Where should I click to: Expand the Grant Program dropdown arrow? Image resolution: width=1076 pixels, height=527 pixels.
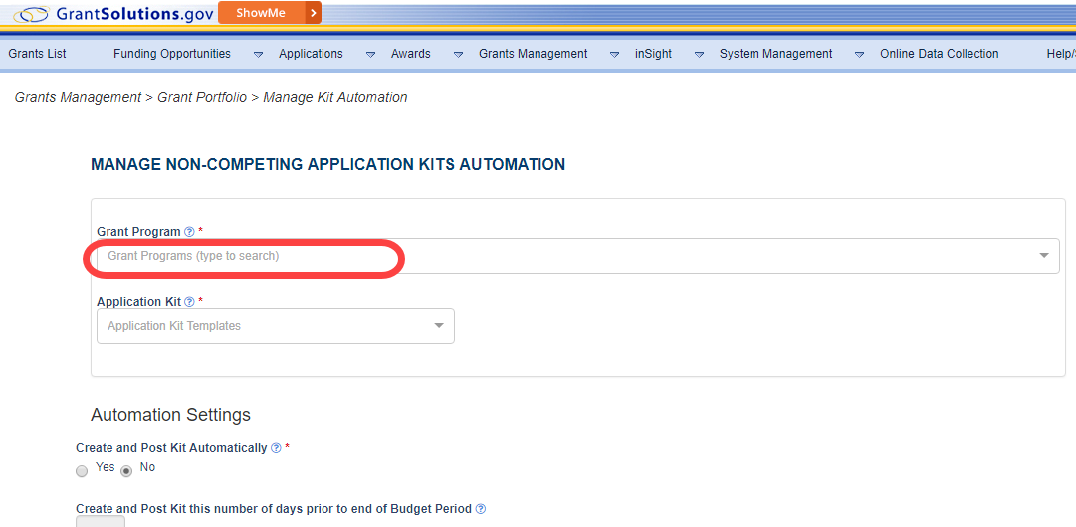point(1044,256)
